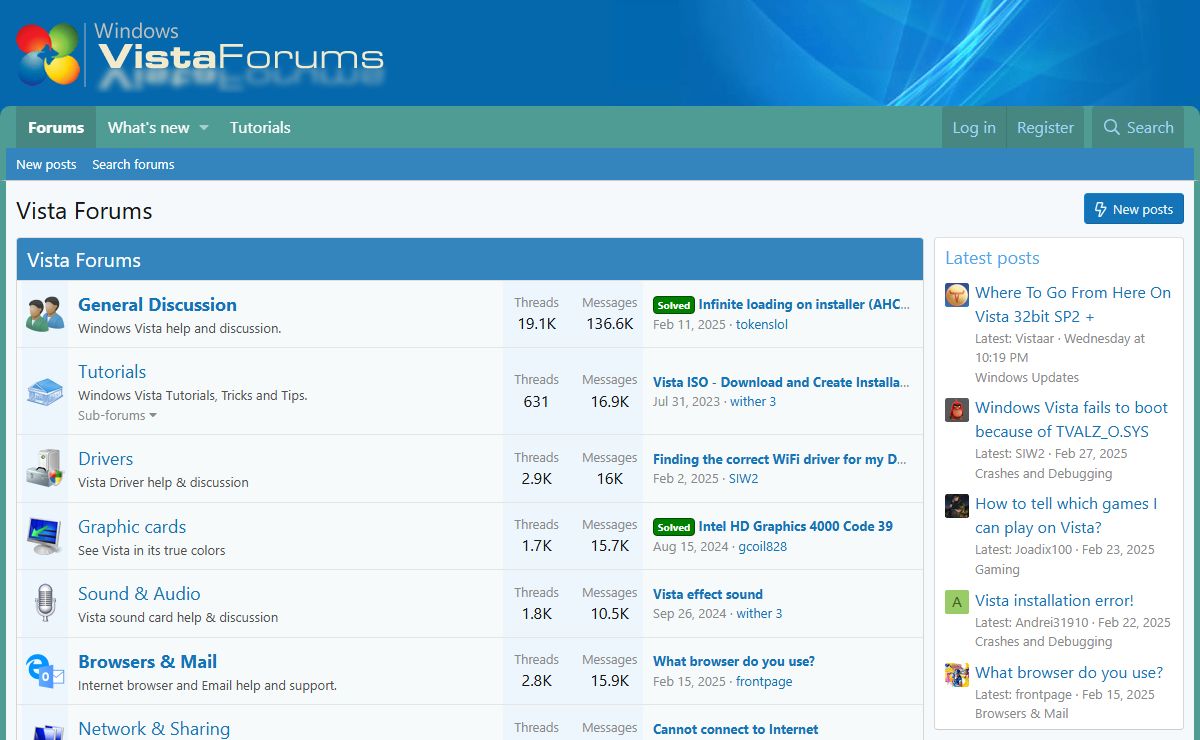Open user wither 3 in Tutorials row
The image size is (1200, 740).
click(x=753, y=402)
